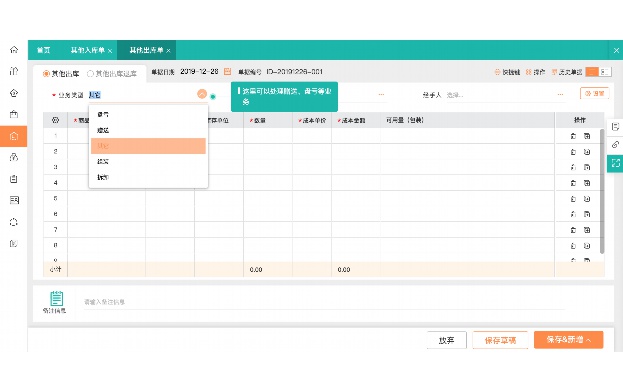Click the teal tip dot beside 业务类型 field
Screen dimensions: 623x392
[213, 97]
